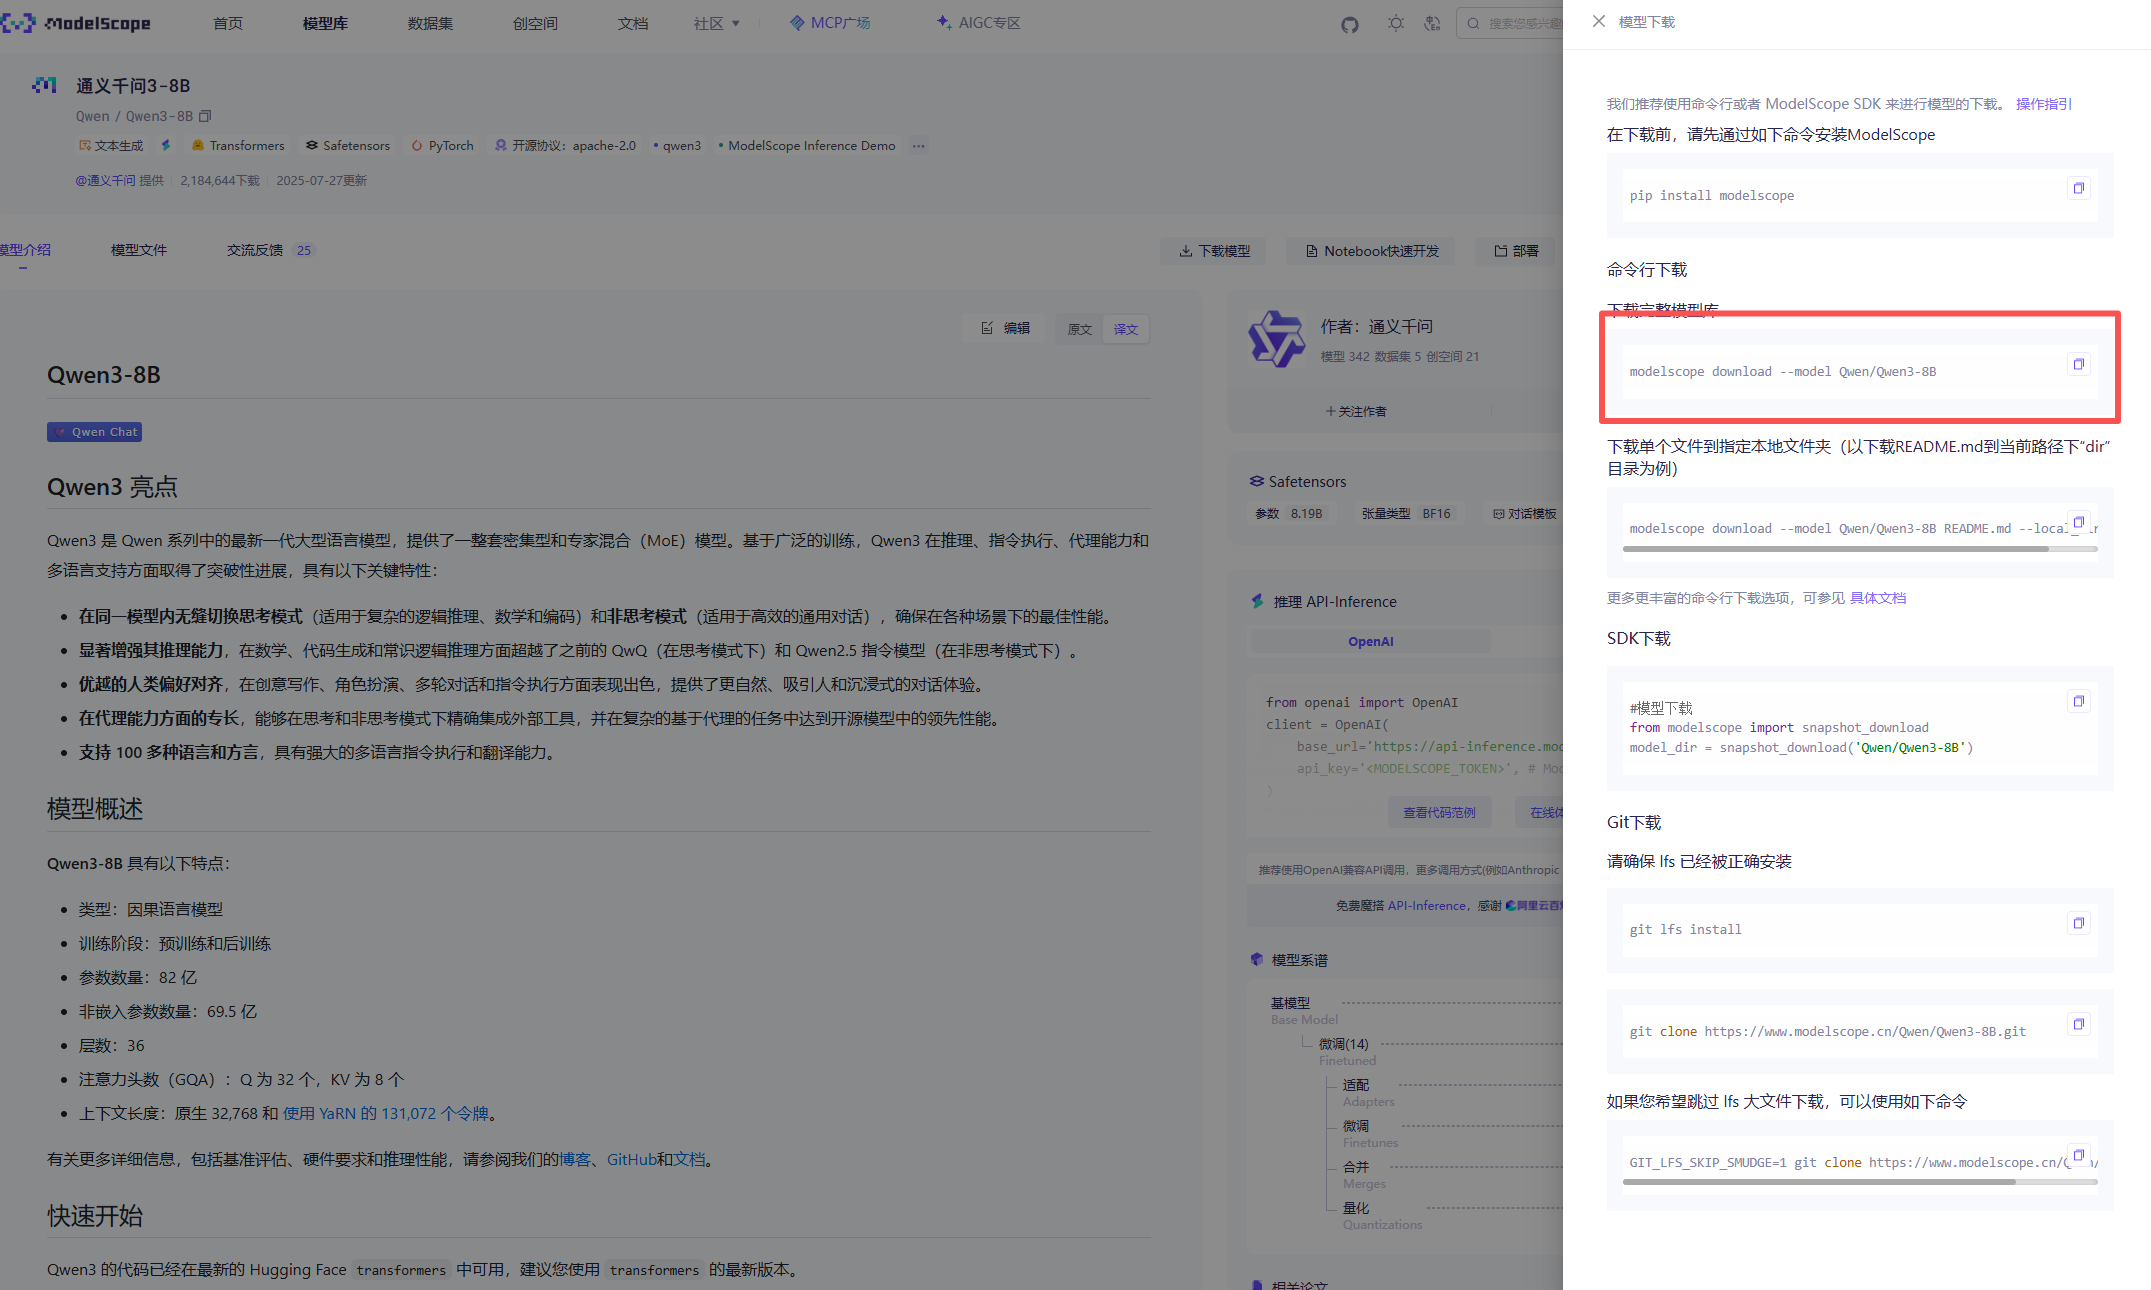The width and height of the screenshot is (2151, 1290).
Task: Open 数据集 in top navigation
Action: (x=430, y=23)
